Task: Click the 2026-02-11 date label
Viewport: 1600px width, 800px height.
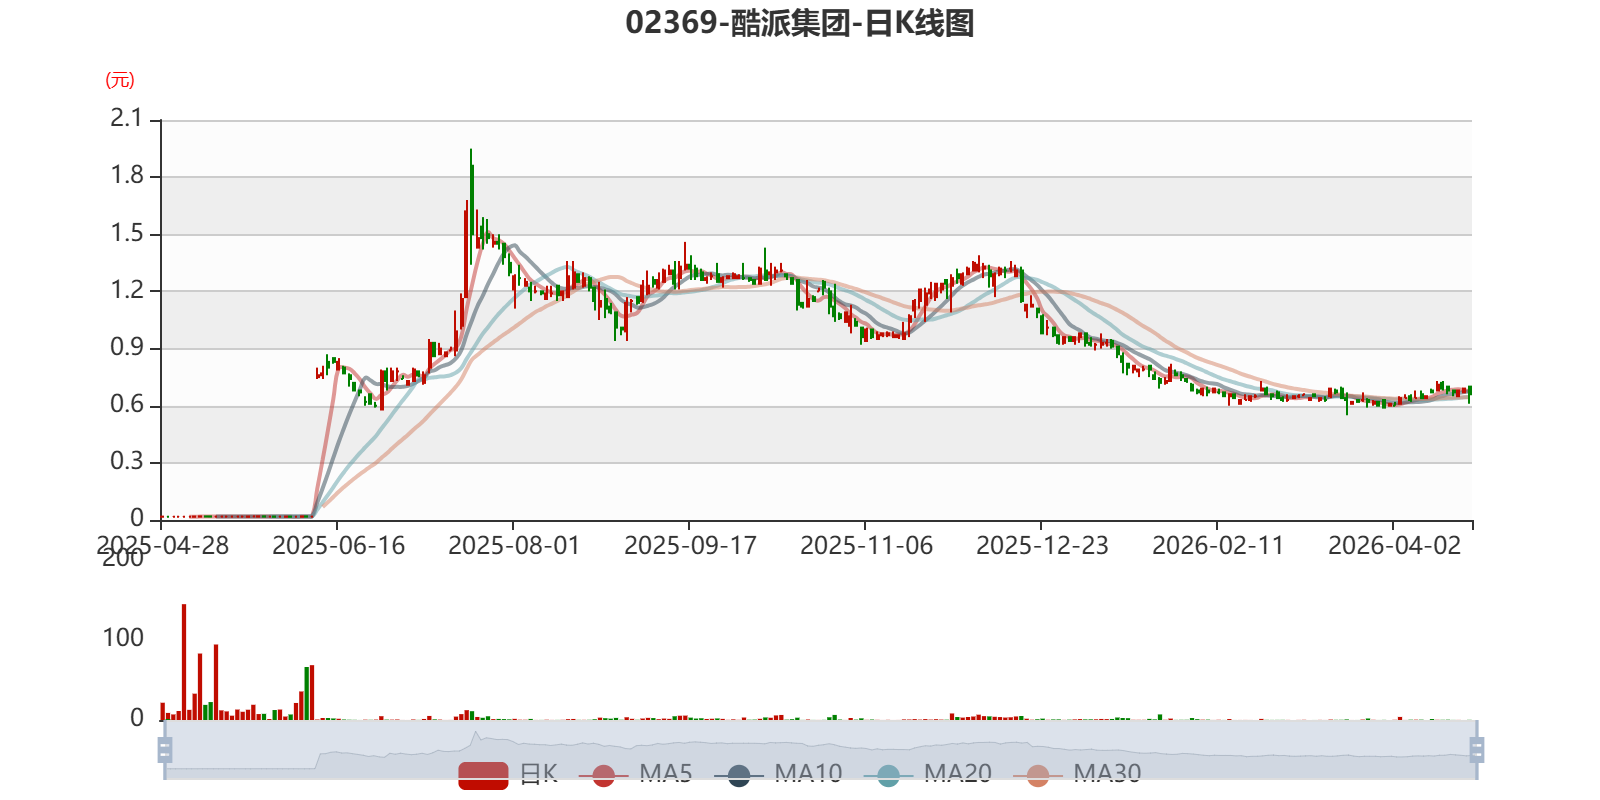Action: point(1218,546)
